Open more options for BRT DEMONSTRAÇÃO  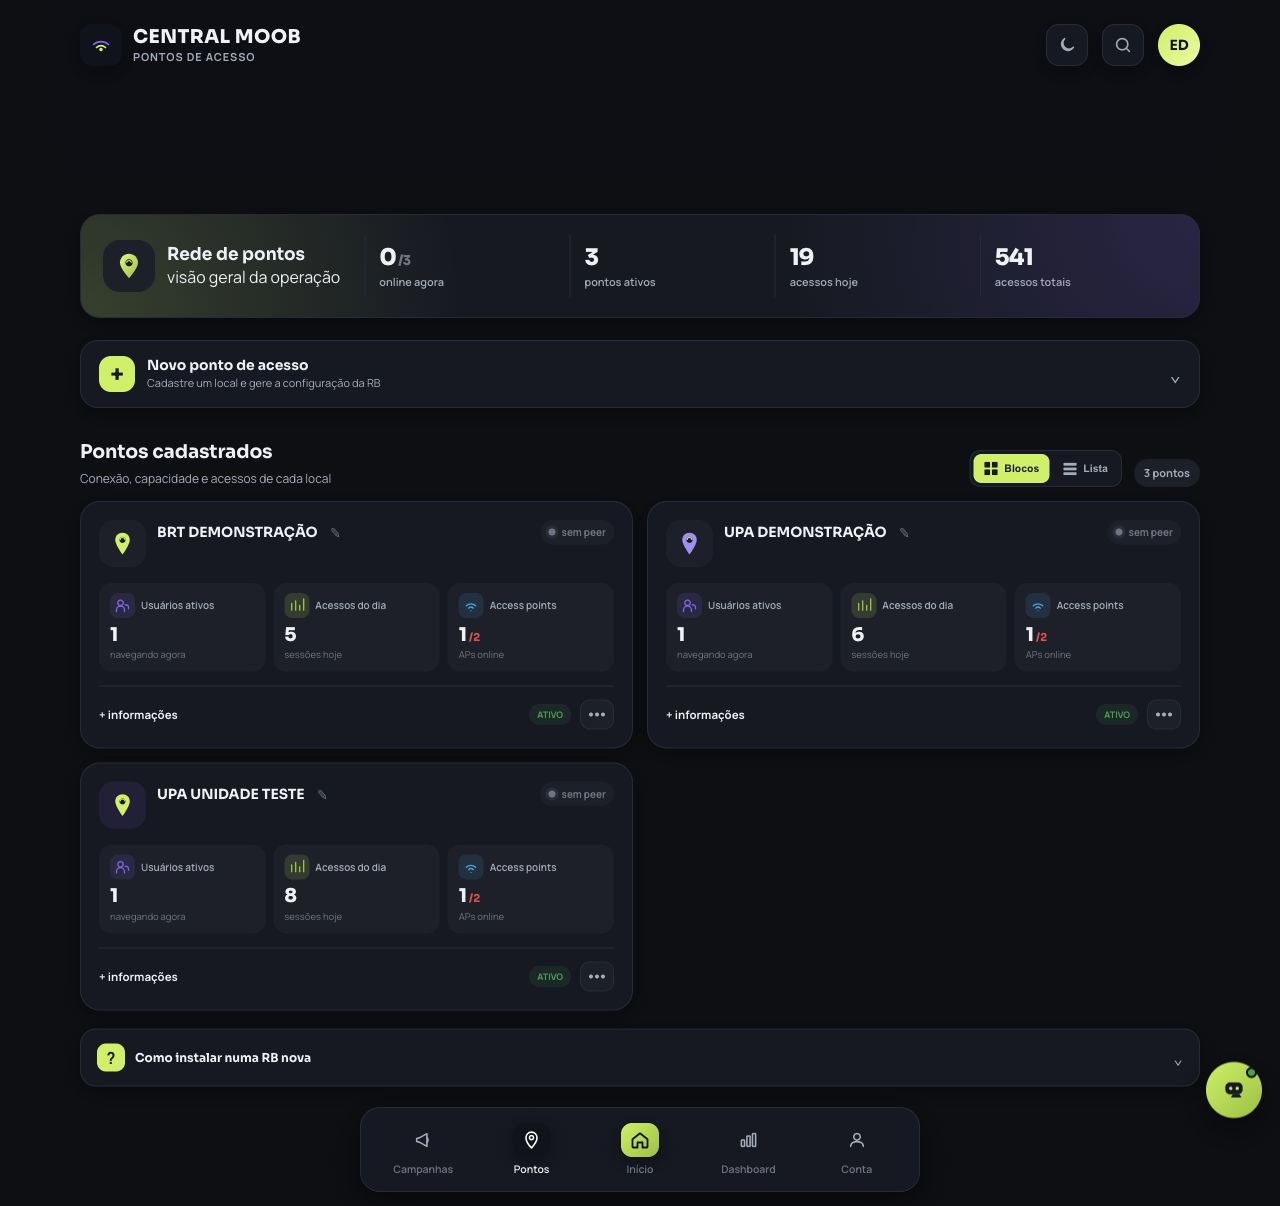pyautogui.click(x=597, y=714)
